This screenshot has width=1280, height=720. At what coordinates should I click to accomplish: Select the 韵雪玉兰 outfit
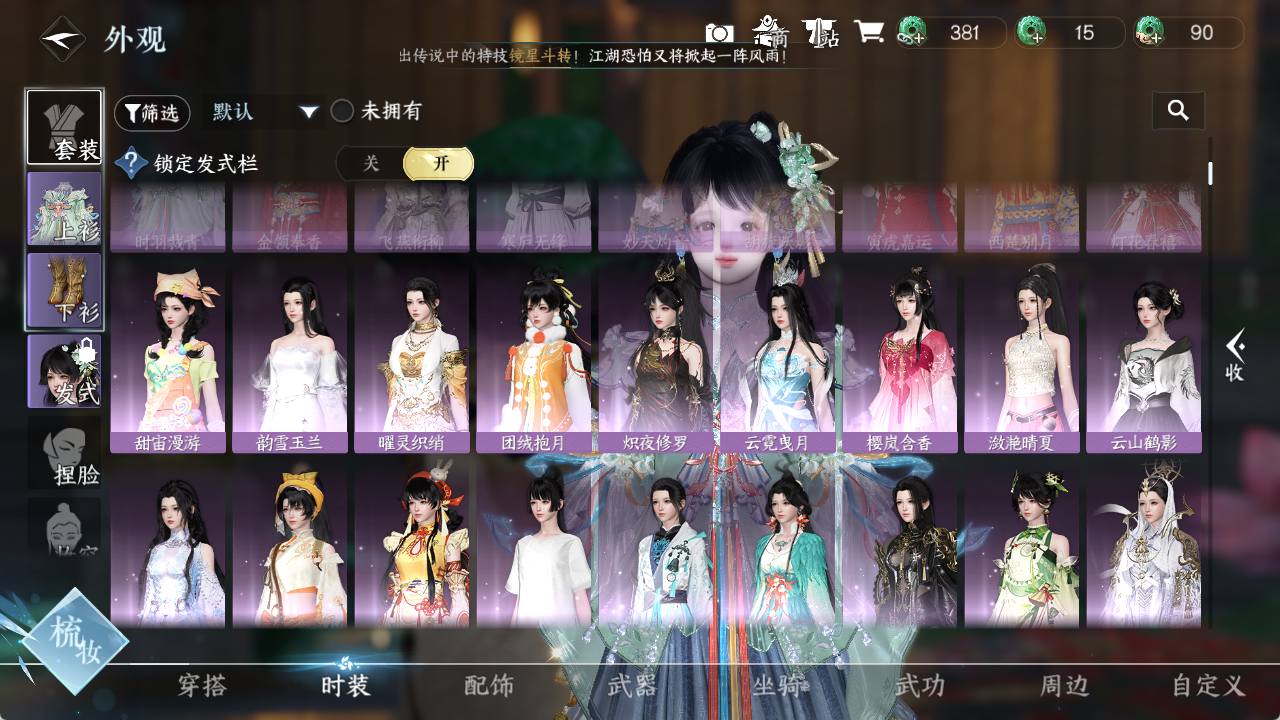pos(290,358)
